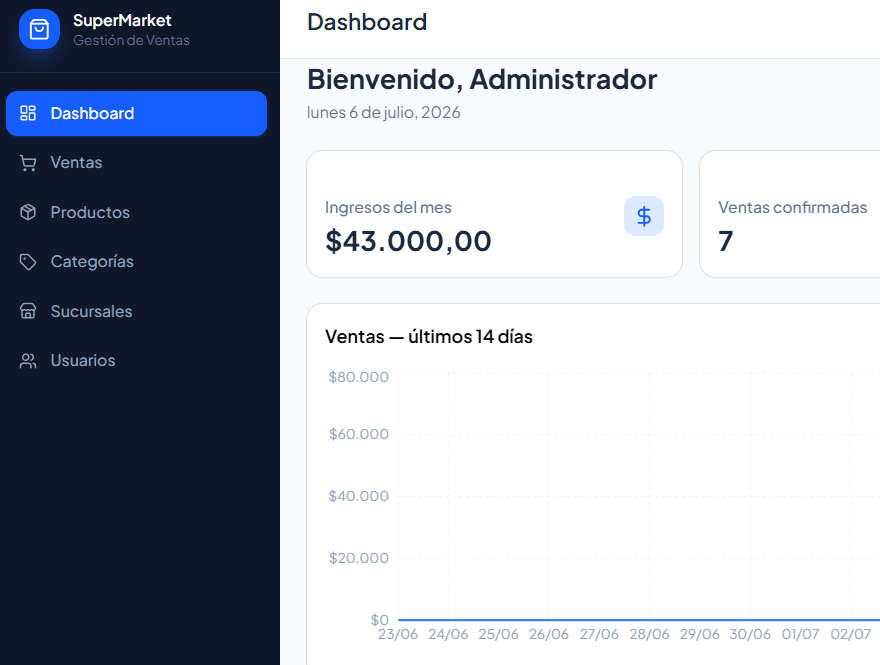The height and width of the screenshot is (665, 880).
Task: Click the 30/06 date on chart axis
Action: 750,634
